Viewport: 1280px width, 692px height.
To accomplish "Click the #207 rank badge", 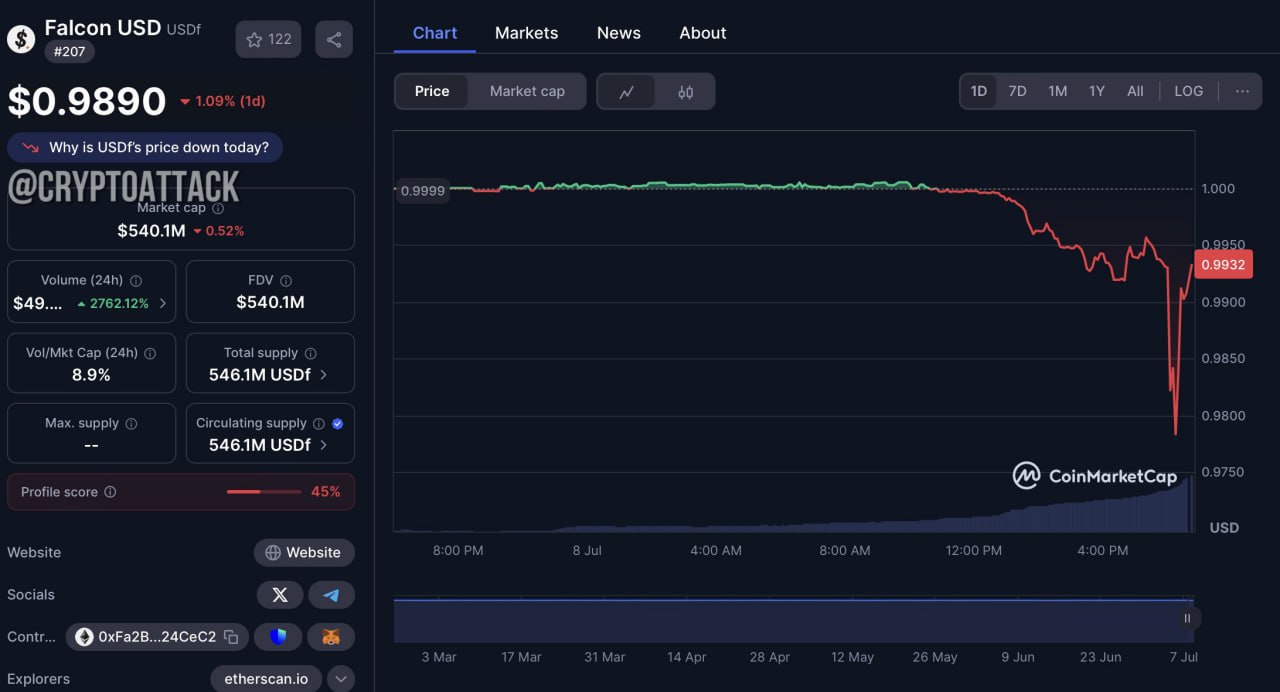I will [69, 51].
